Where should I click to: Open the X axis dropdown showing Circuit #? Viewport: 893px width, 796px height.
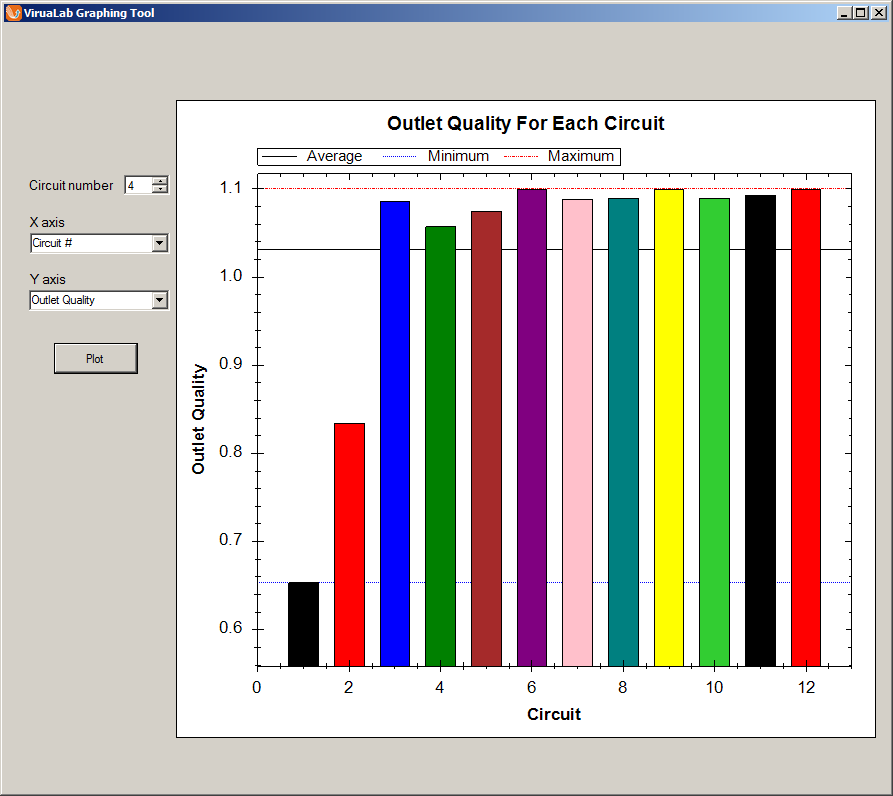point(159,243)
